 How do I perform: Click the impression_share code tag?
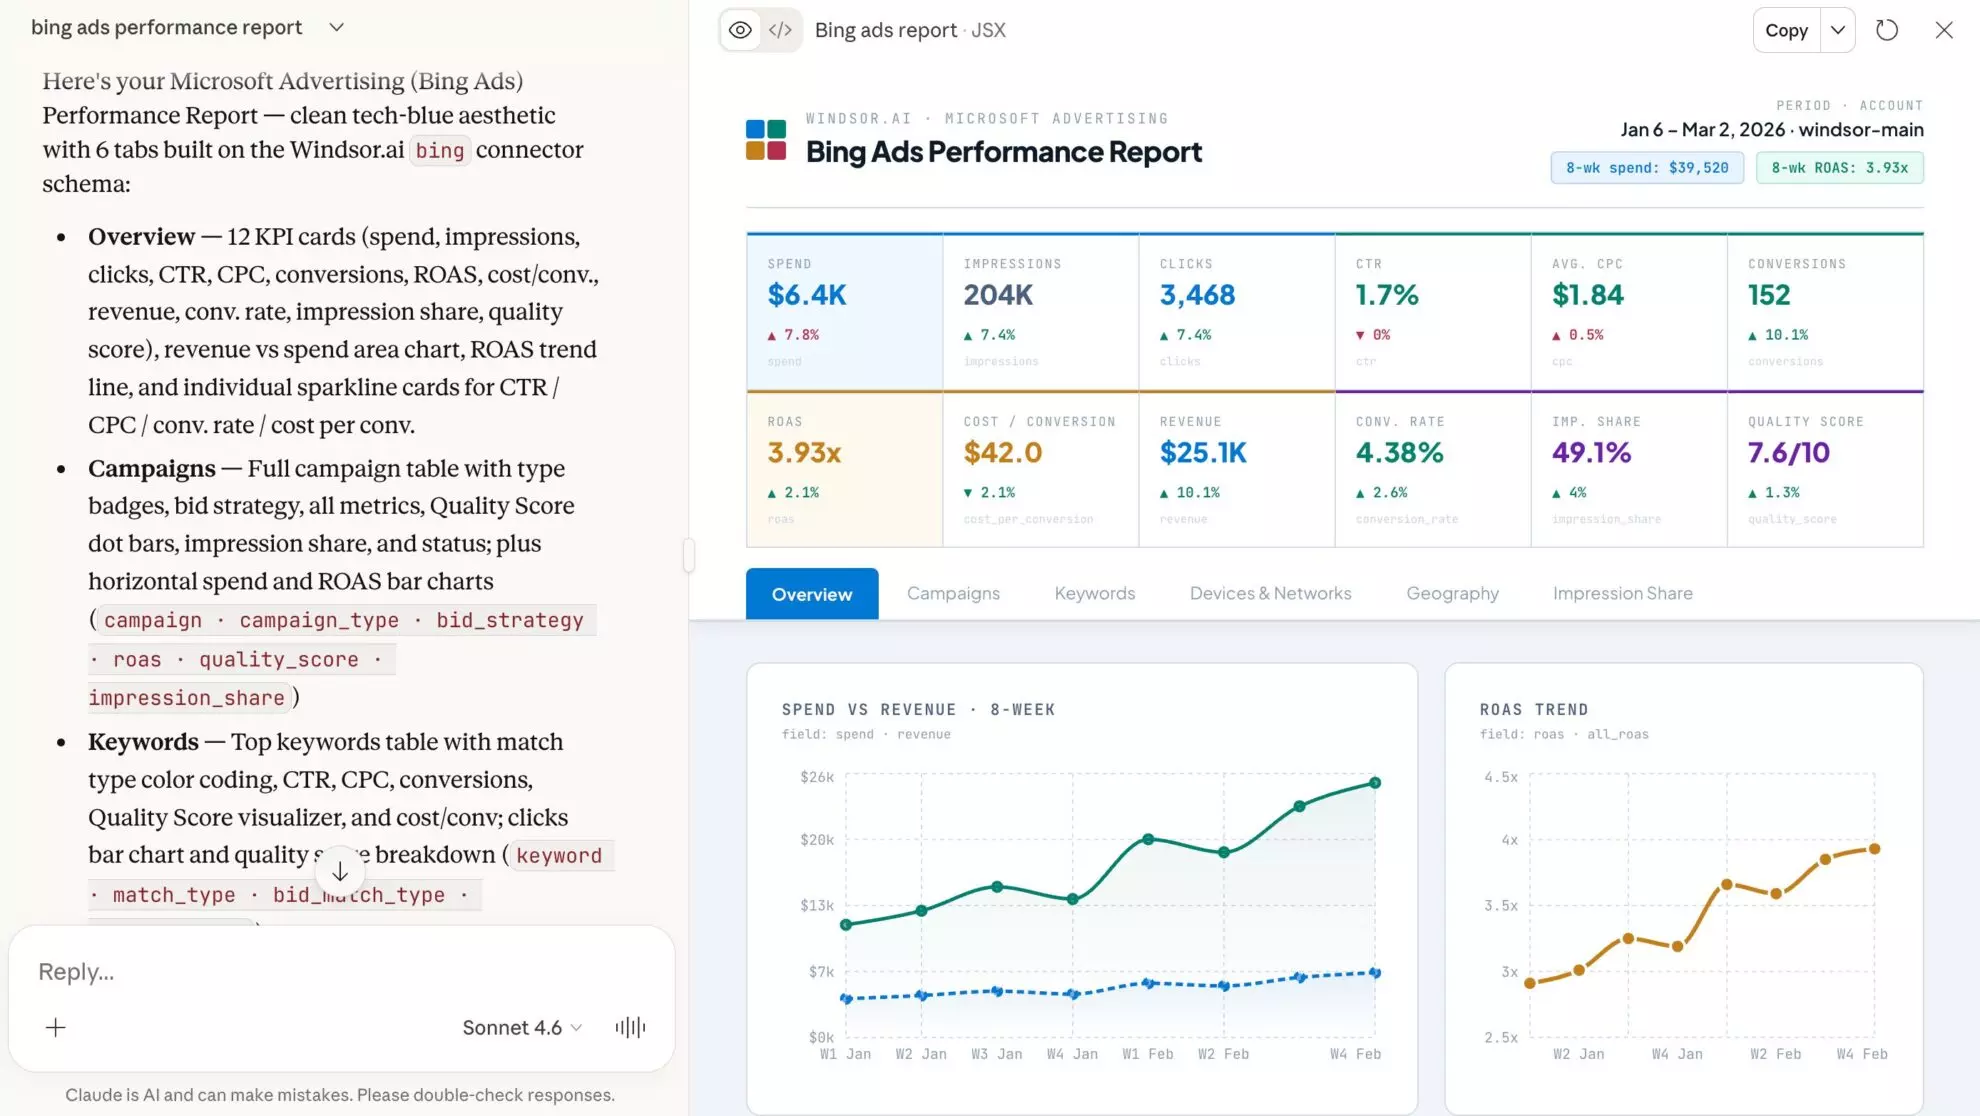coord(187,698)
